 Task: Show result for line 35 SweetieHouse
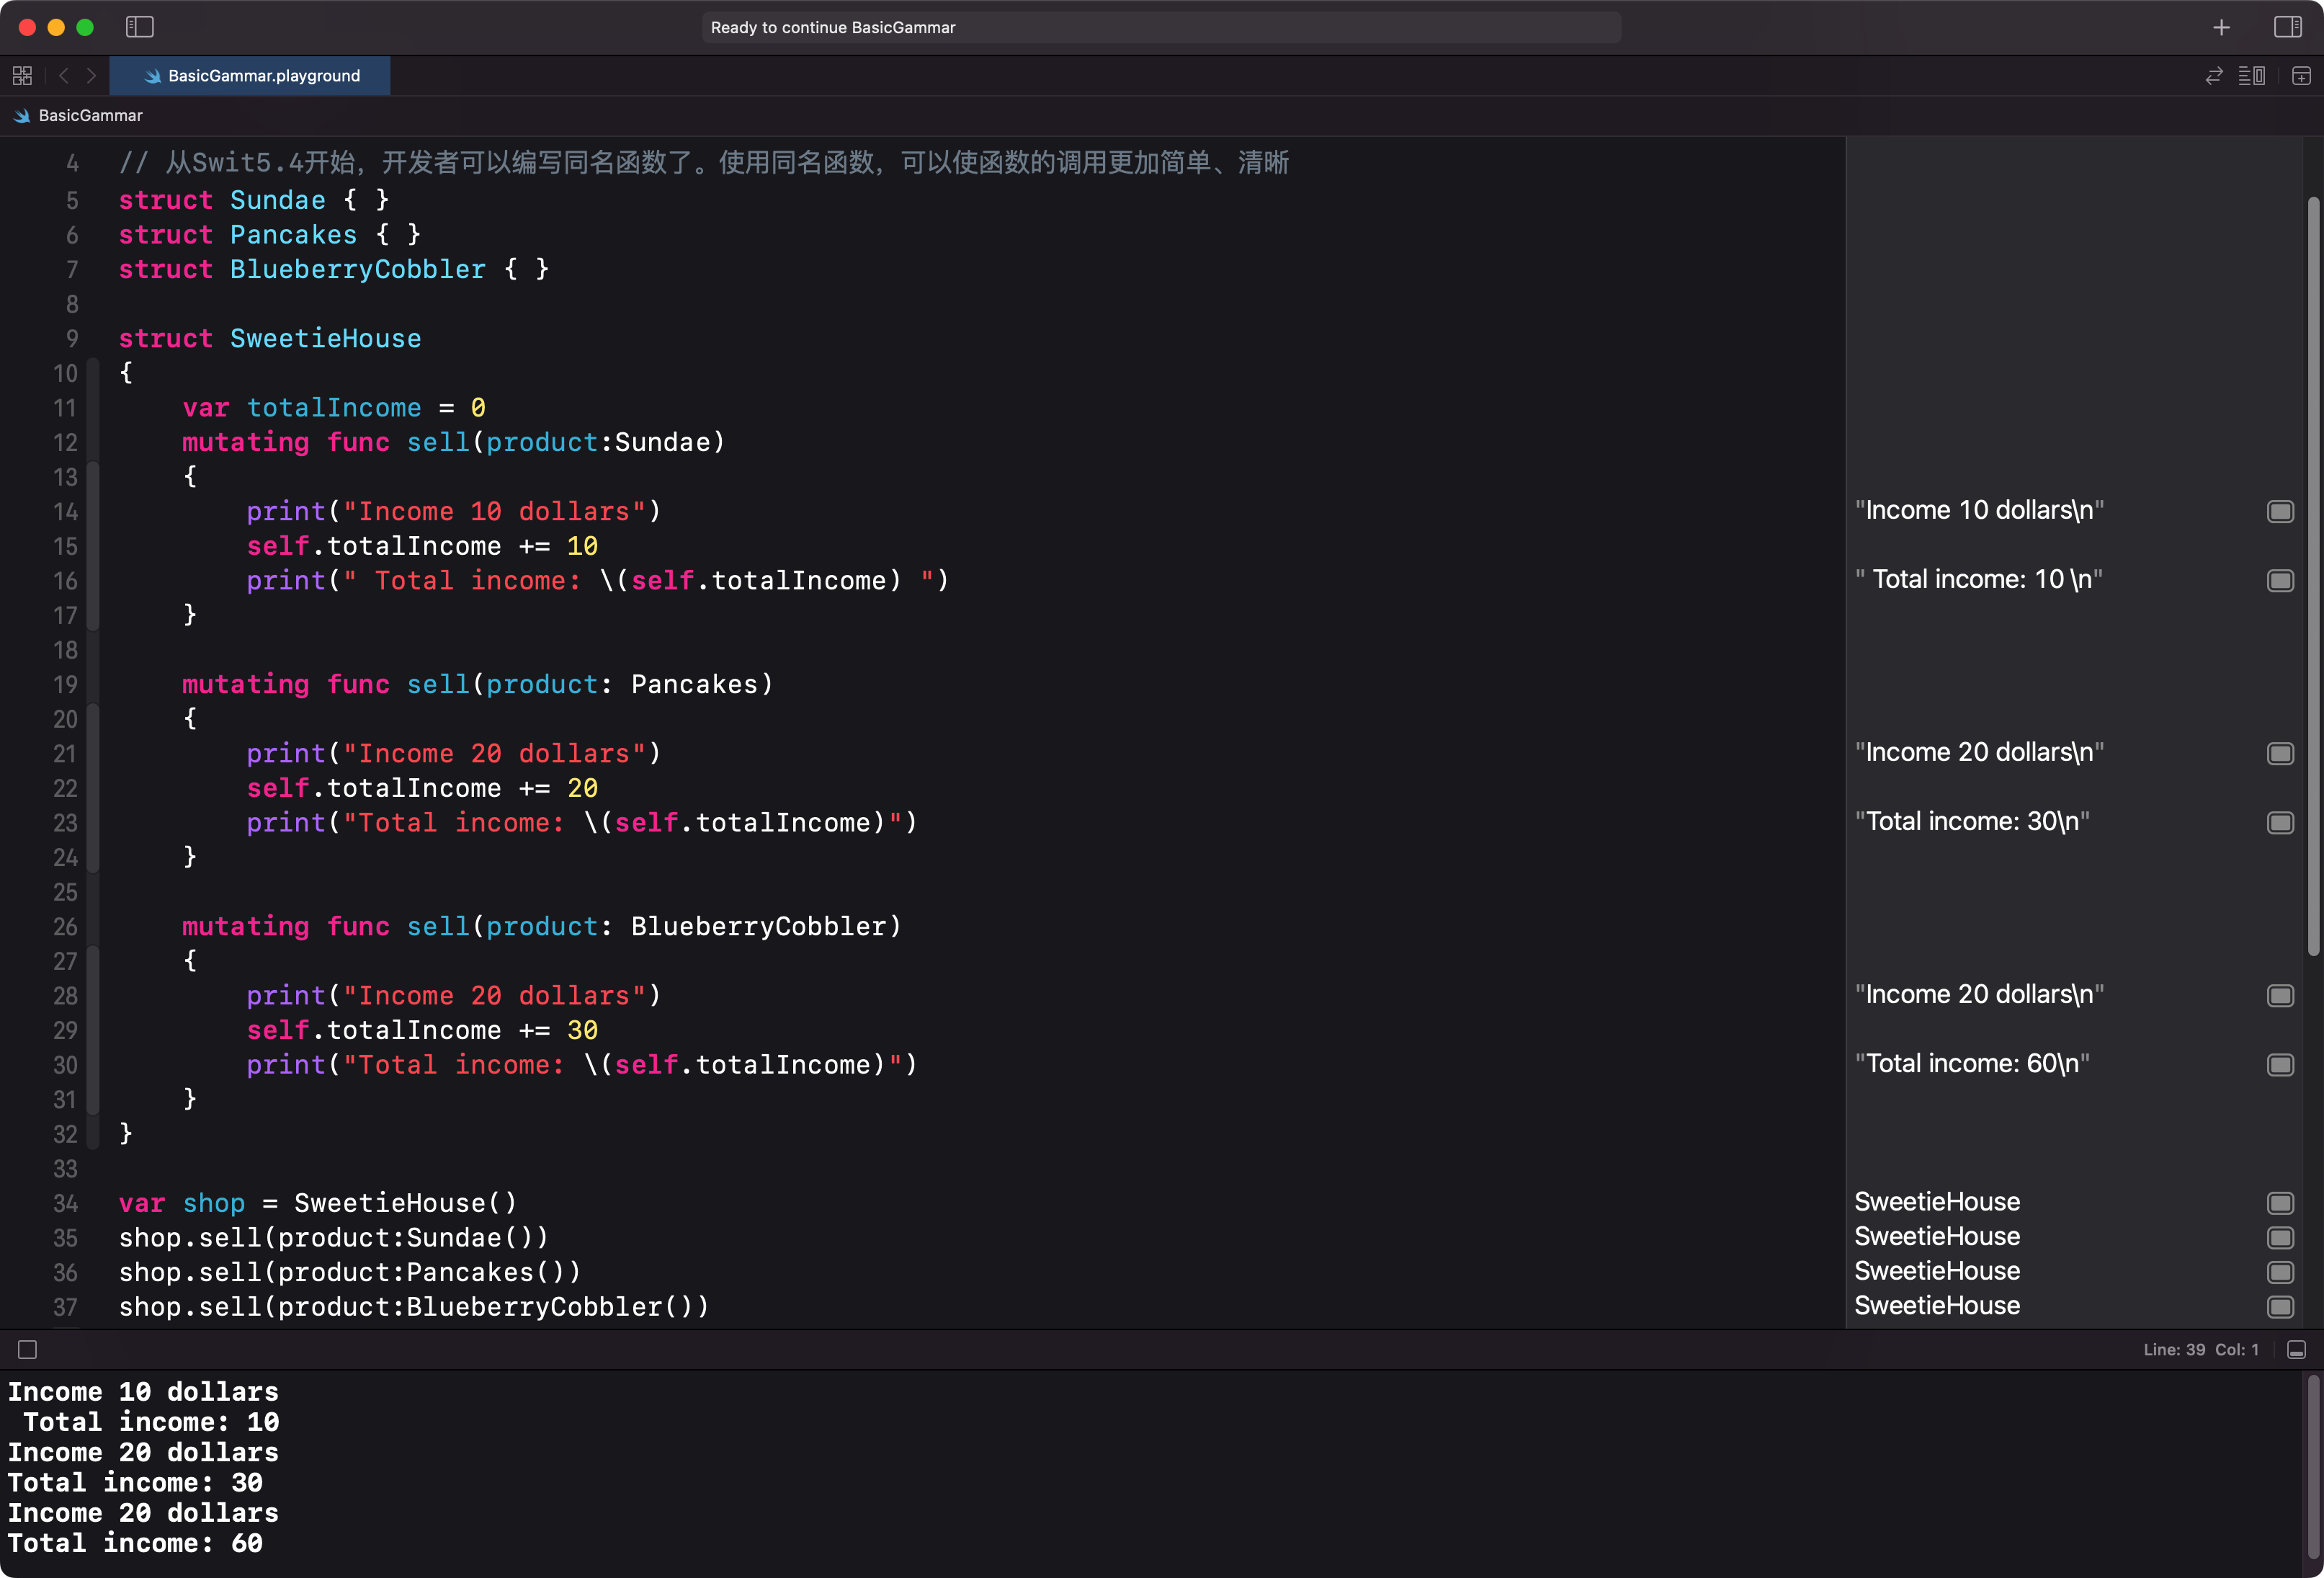click(2280, 1237)
